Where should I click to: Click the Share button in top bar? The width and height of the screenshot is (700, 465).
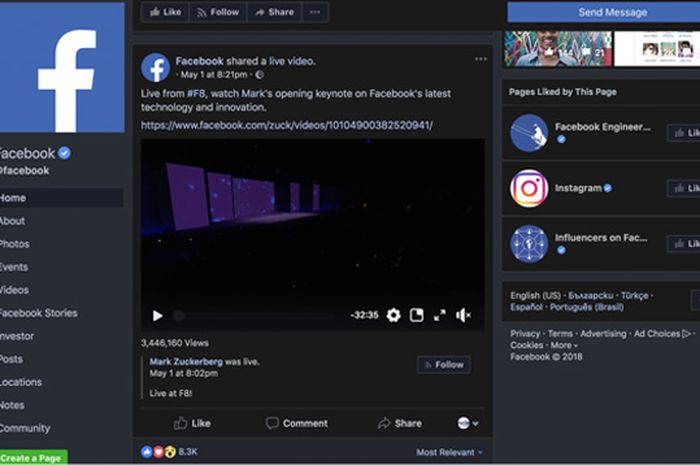click(274, 12)
